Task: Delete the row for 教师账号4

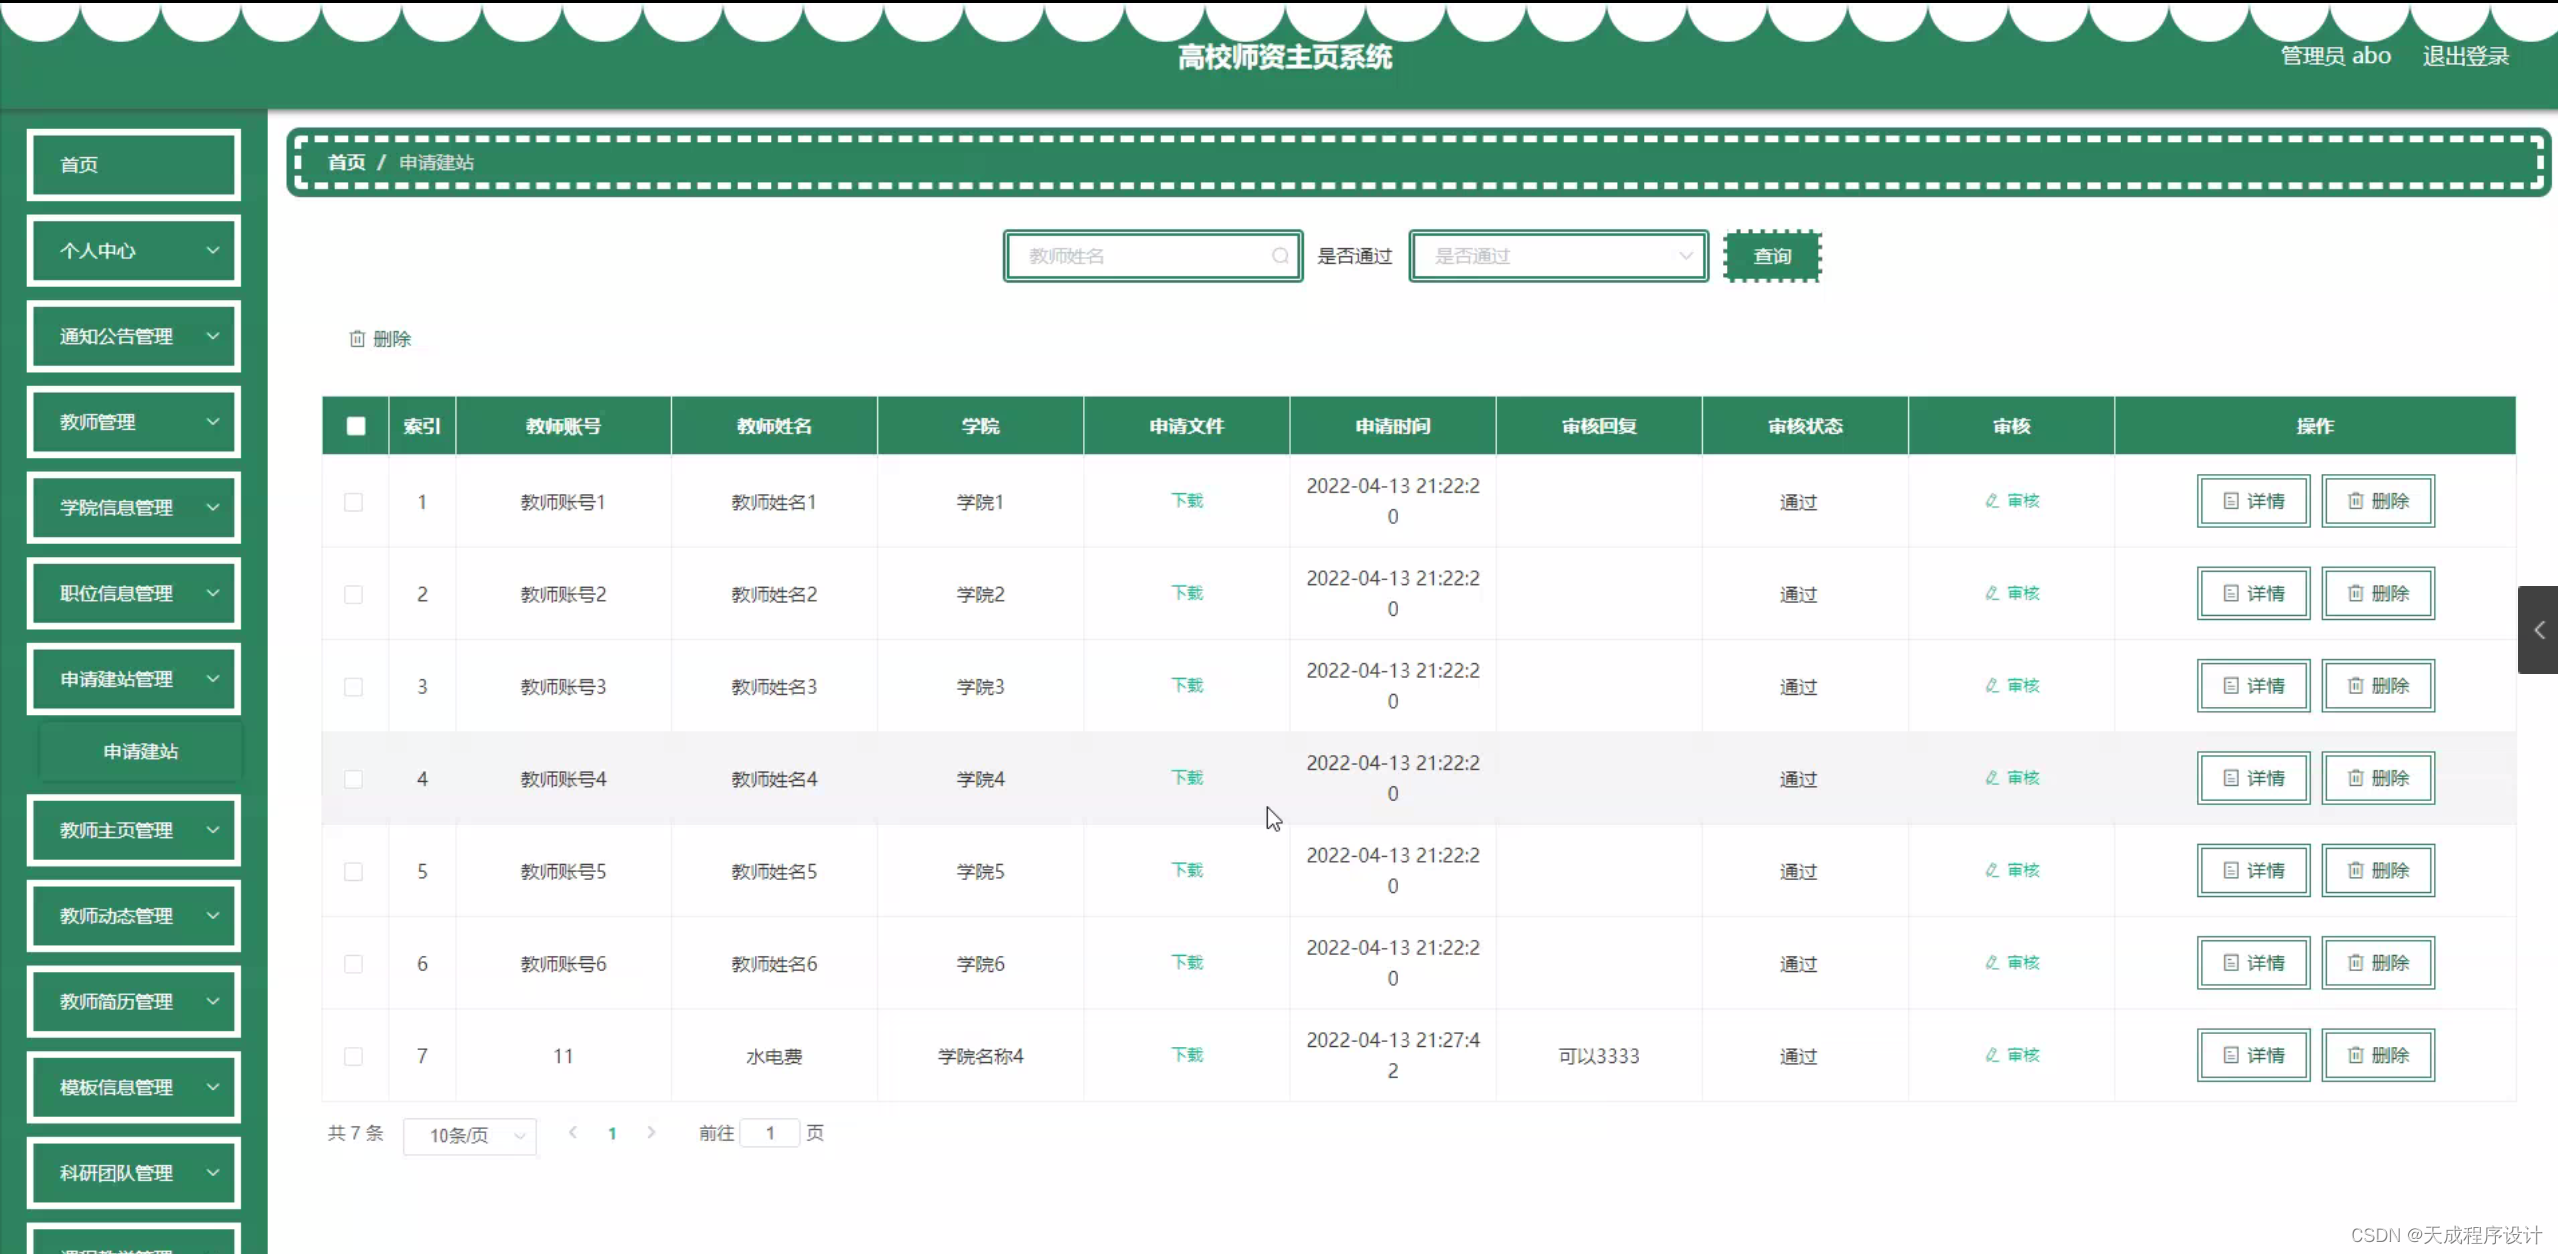Action: click(x=2378, y=778)
